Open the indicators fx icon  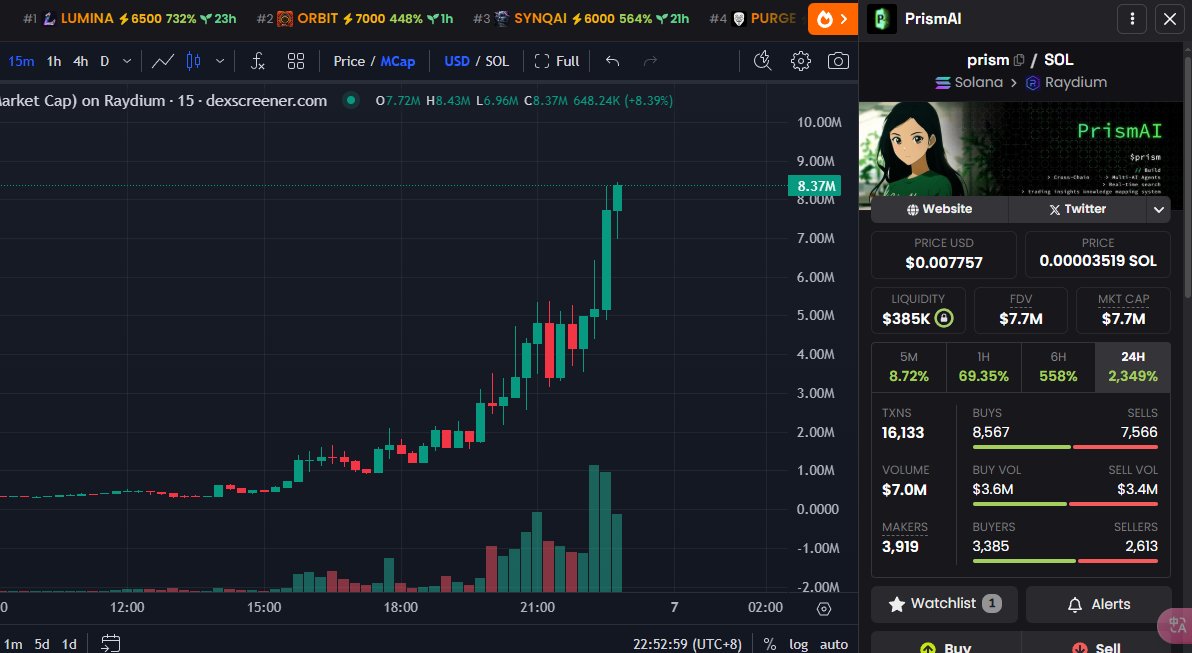pyautogui.click(x=258, y=61)
